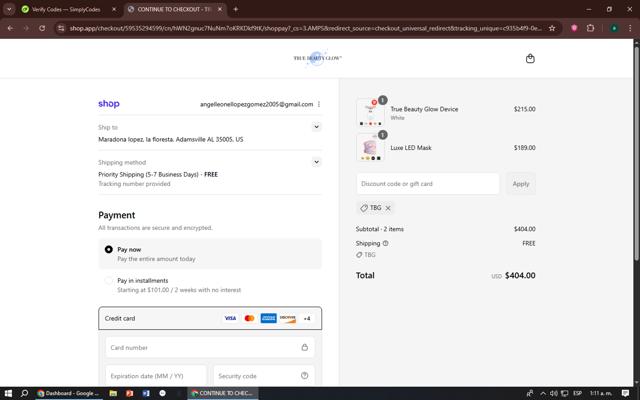Viewport: 640px width, 400px height.
Task: Close the Verify Codes SimplyCodes tab
Action: [x=114, y=9]
